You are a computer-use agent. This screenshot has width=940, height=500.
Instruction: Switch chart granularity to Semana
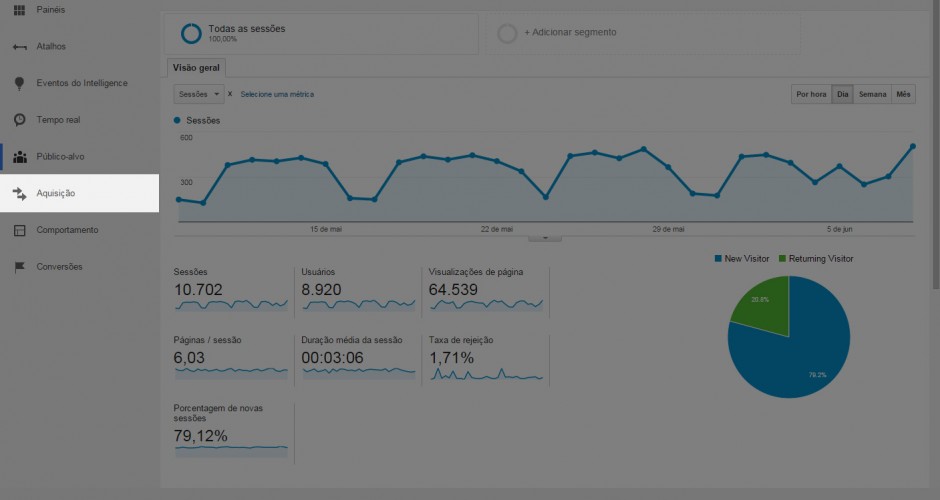(872, 94)
